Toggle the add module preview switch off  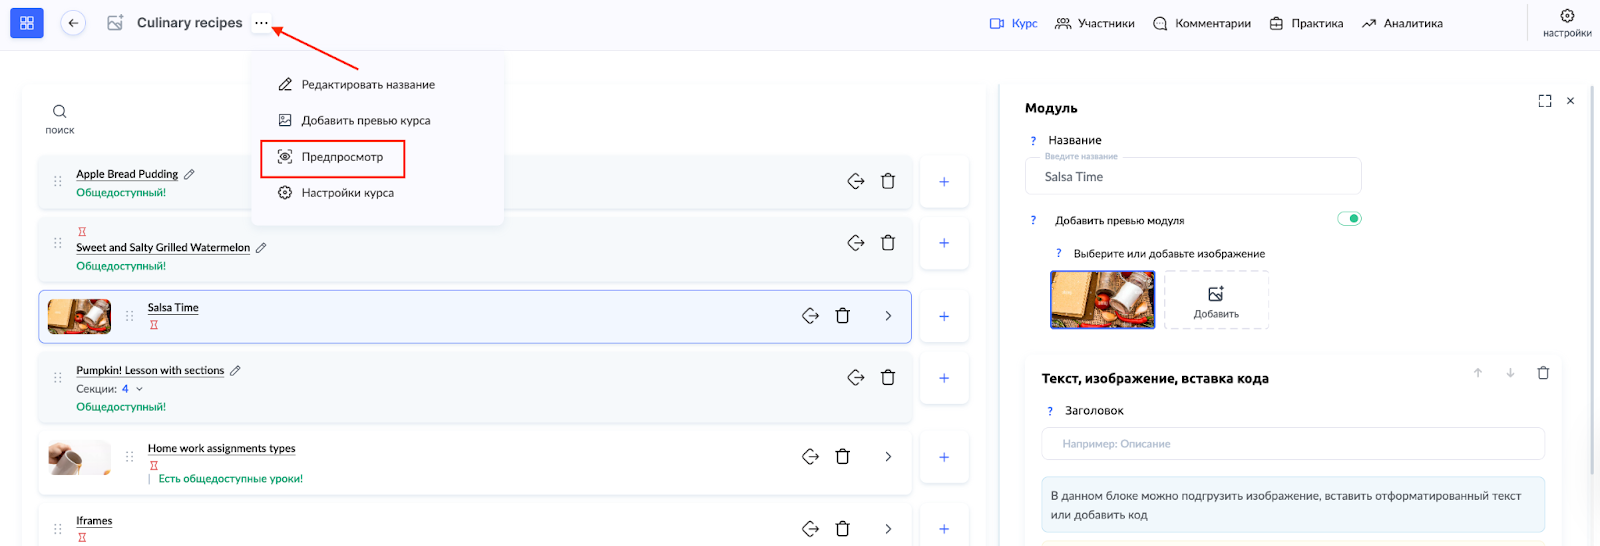(x=1349, y=219)
